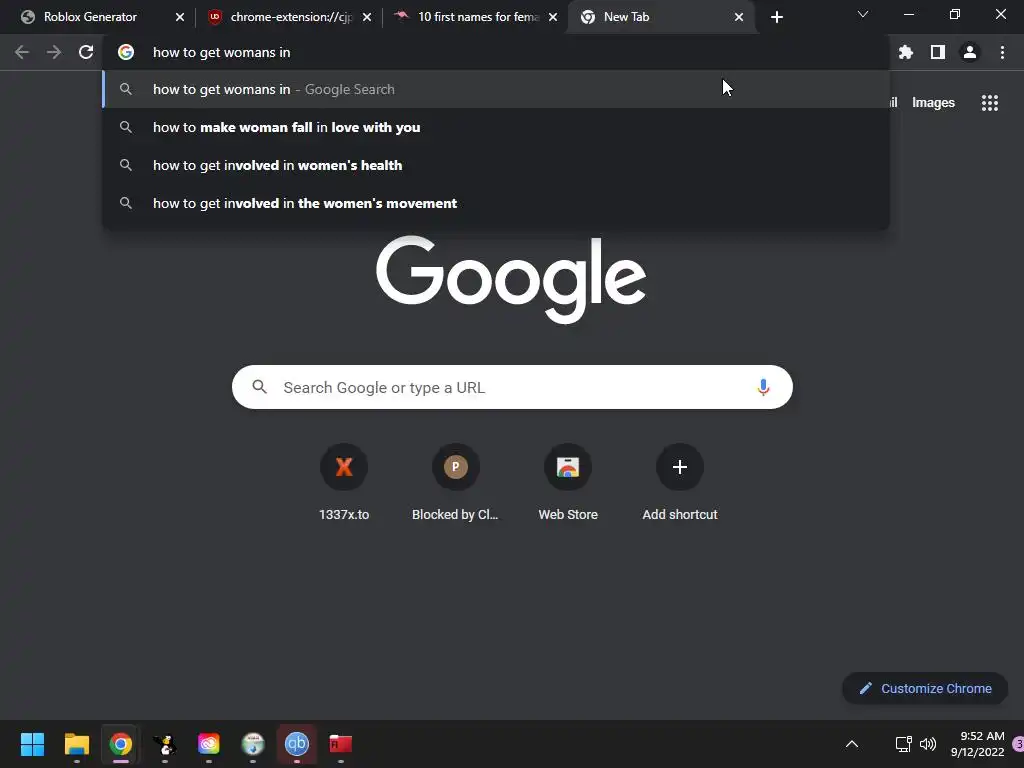Image resolution: width=1024 pixels, height=768 pixels.
Task: Open the globe download app taskbar icon
Action: 253,744
